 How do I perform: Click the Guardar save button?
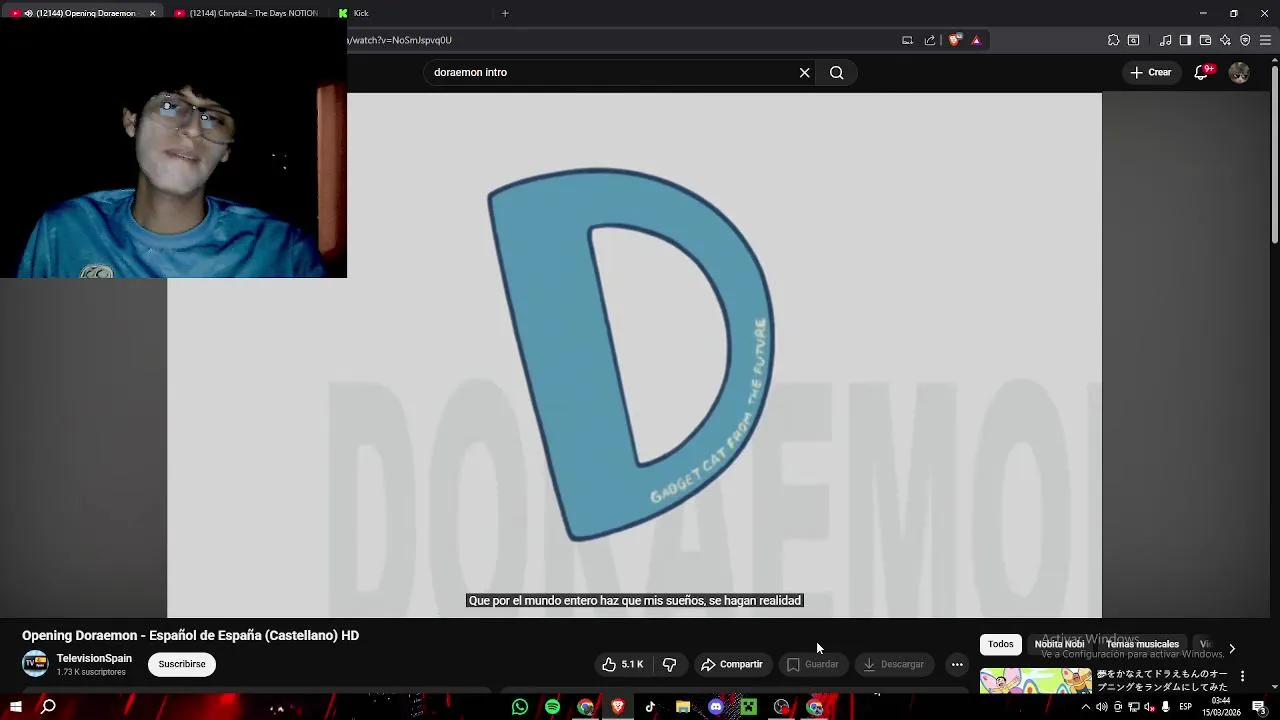(x=812, y=664)
